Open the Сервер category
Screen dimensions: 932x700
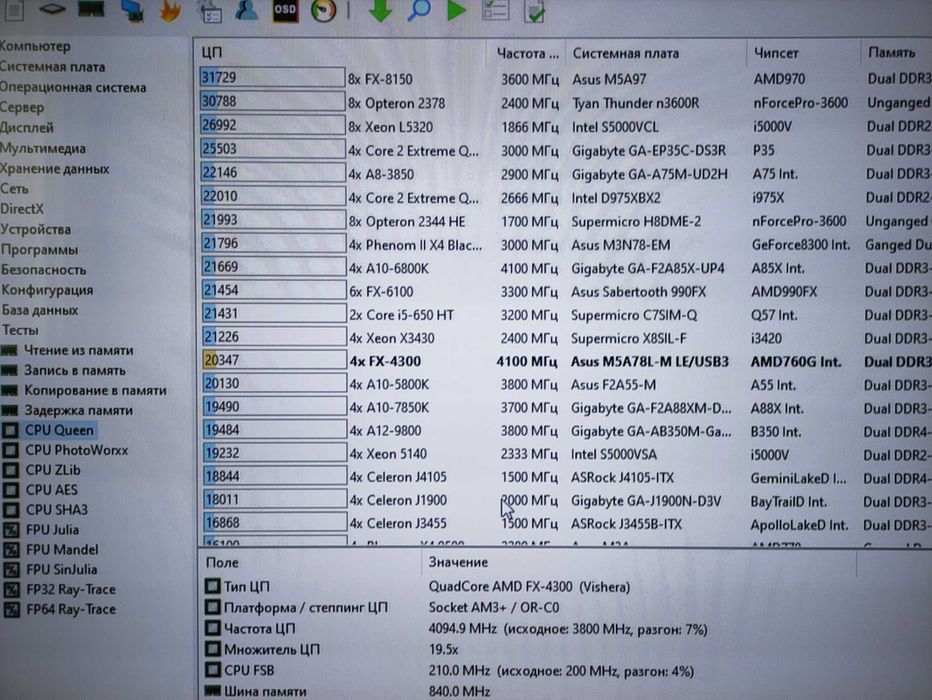coord(22,108)
